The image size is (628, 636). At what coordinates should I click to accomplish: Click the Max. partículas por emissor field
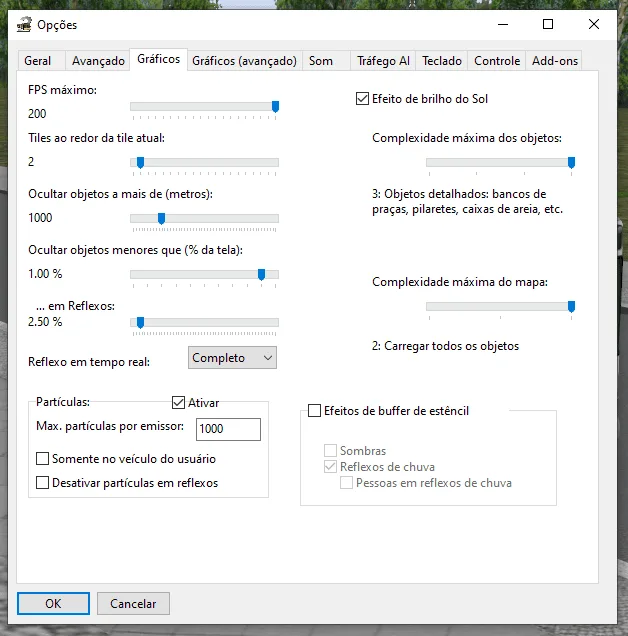pyautogui.click(x=228, y=429)
